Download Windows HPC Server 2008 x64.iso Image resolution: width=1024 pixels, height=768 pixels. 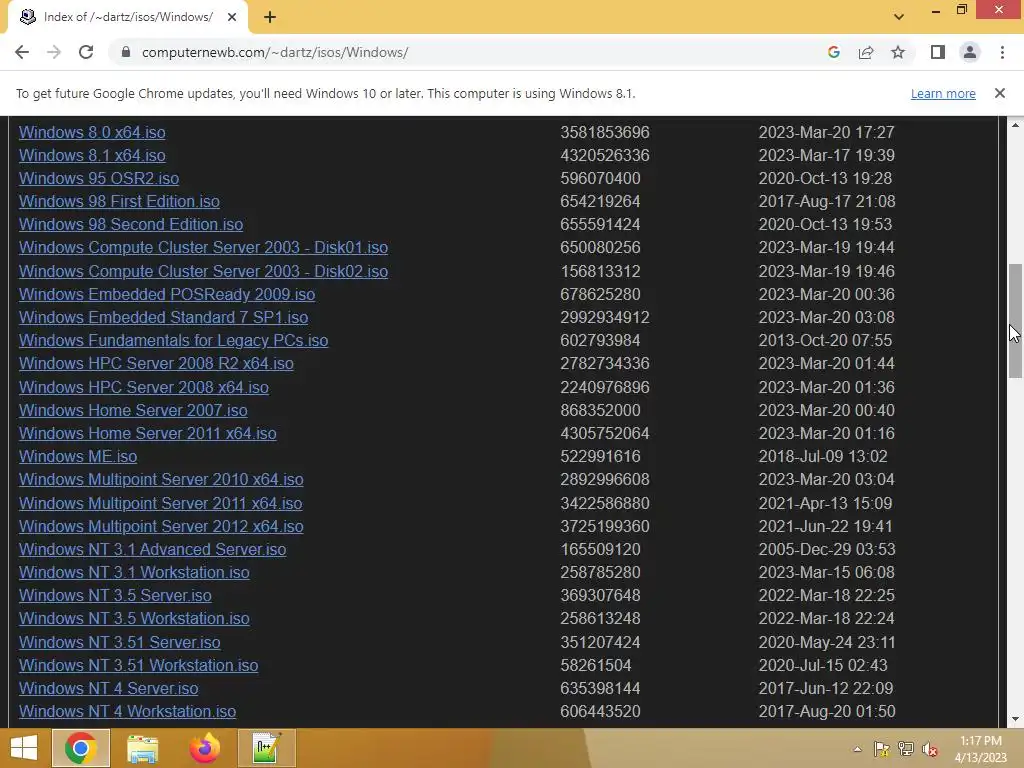coord(144,387)
